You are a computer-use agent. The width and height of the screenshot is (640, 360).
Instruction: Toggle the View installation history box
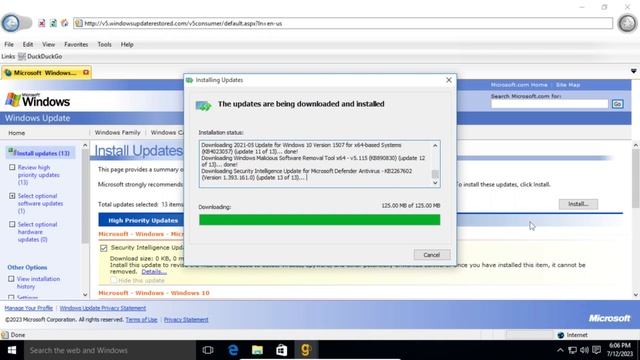11,279
